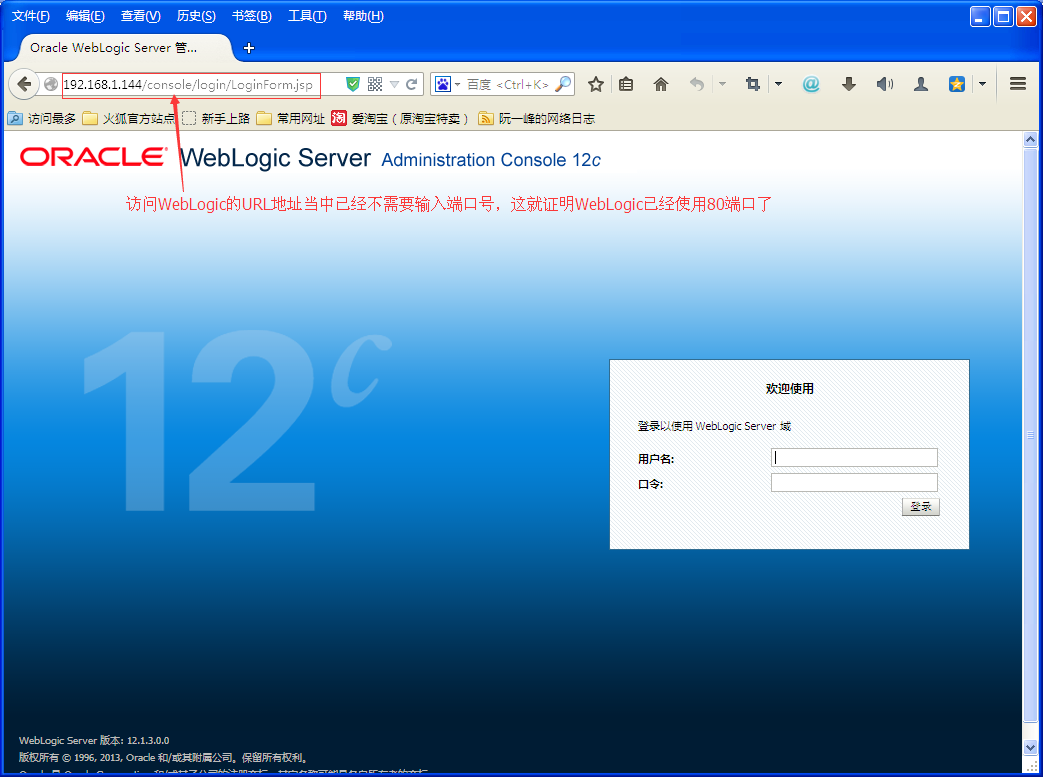This screenshot has height=777, width=1043.
Task: Open the hamburger main menu
Action: pyautogui.click(x=1018, y=84)
